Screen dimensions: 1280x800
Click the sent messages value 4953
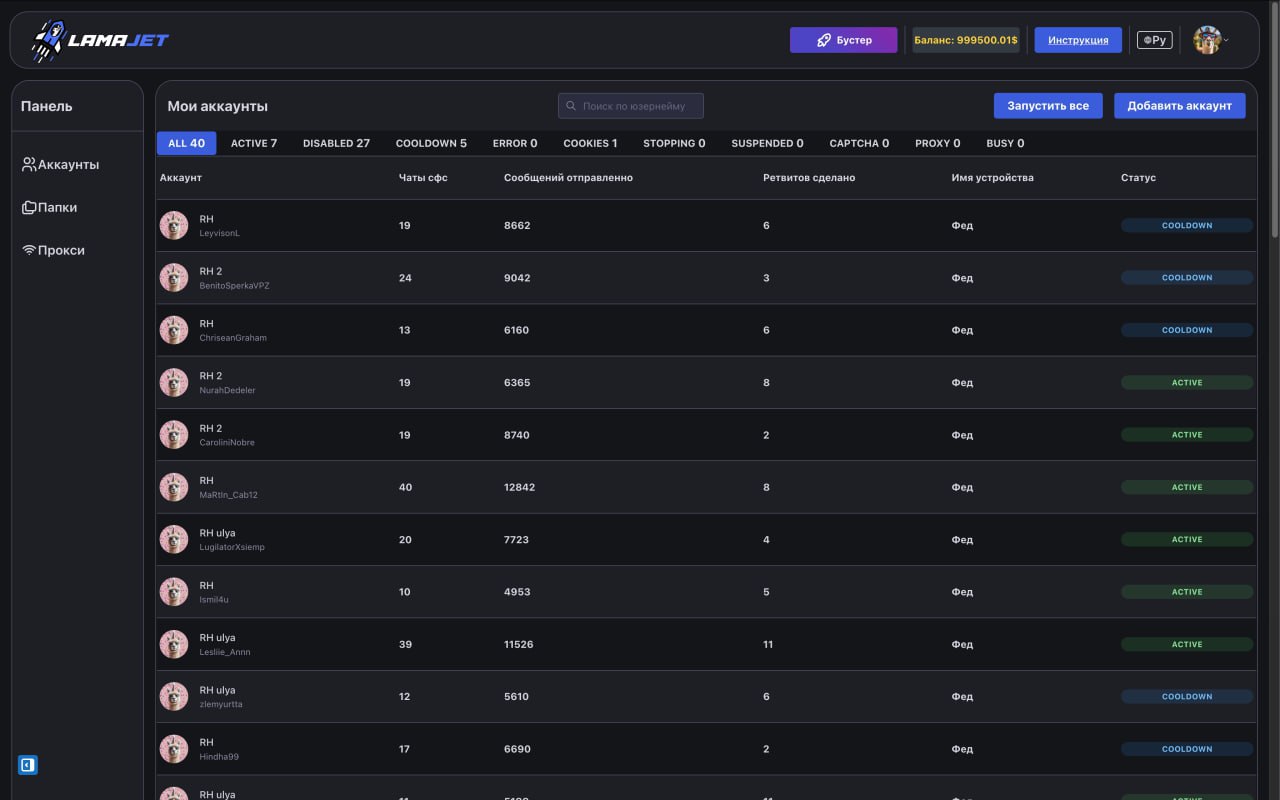517,592
